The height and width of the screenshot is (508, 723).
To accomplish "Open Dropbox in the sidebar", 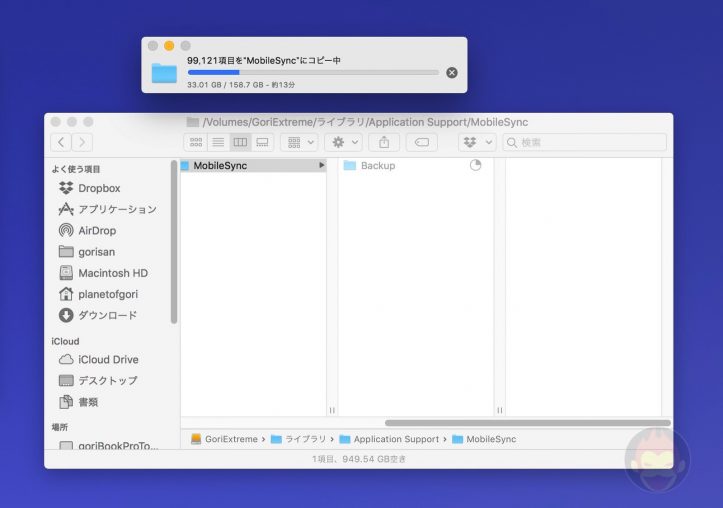I will (x=99, y=188).
